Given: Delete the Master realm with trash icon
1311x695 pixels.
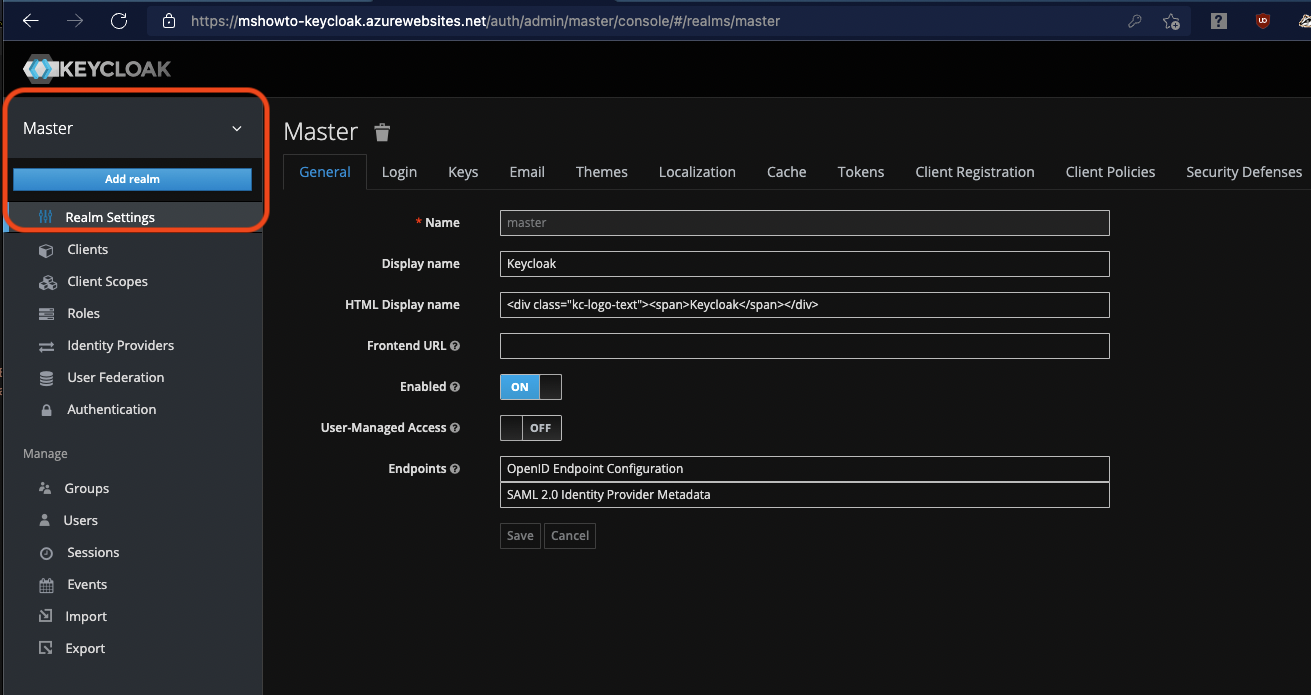Looking at the screenshot, I should point(382,132).
